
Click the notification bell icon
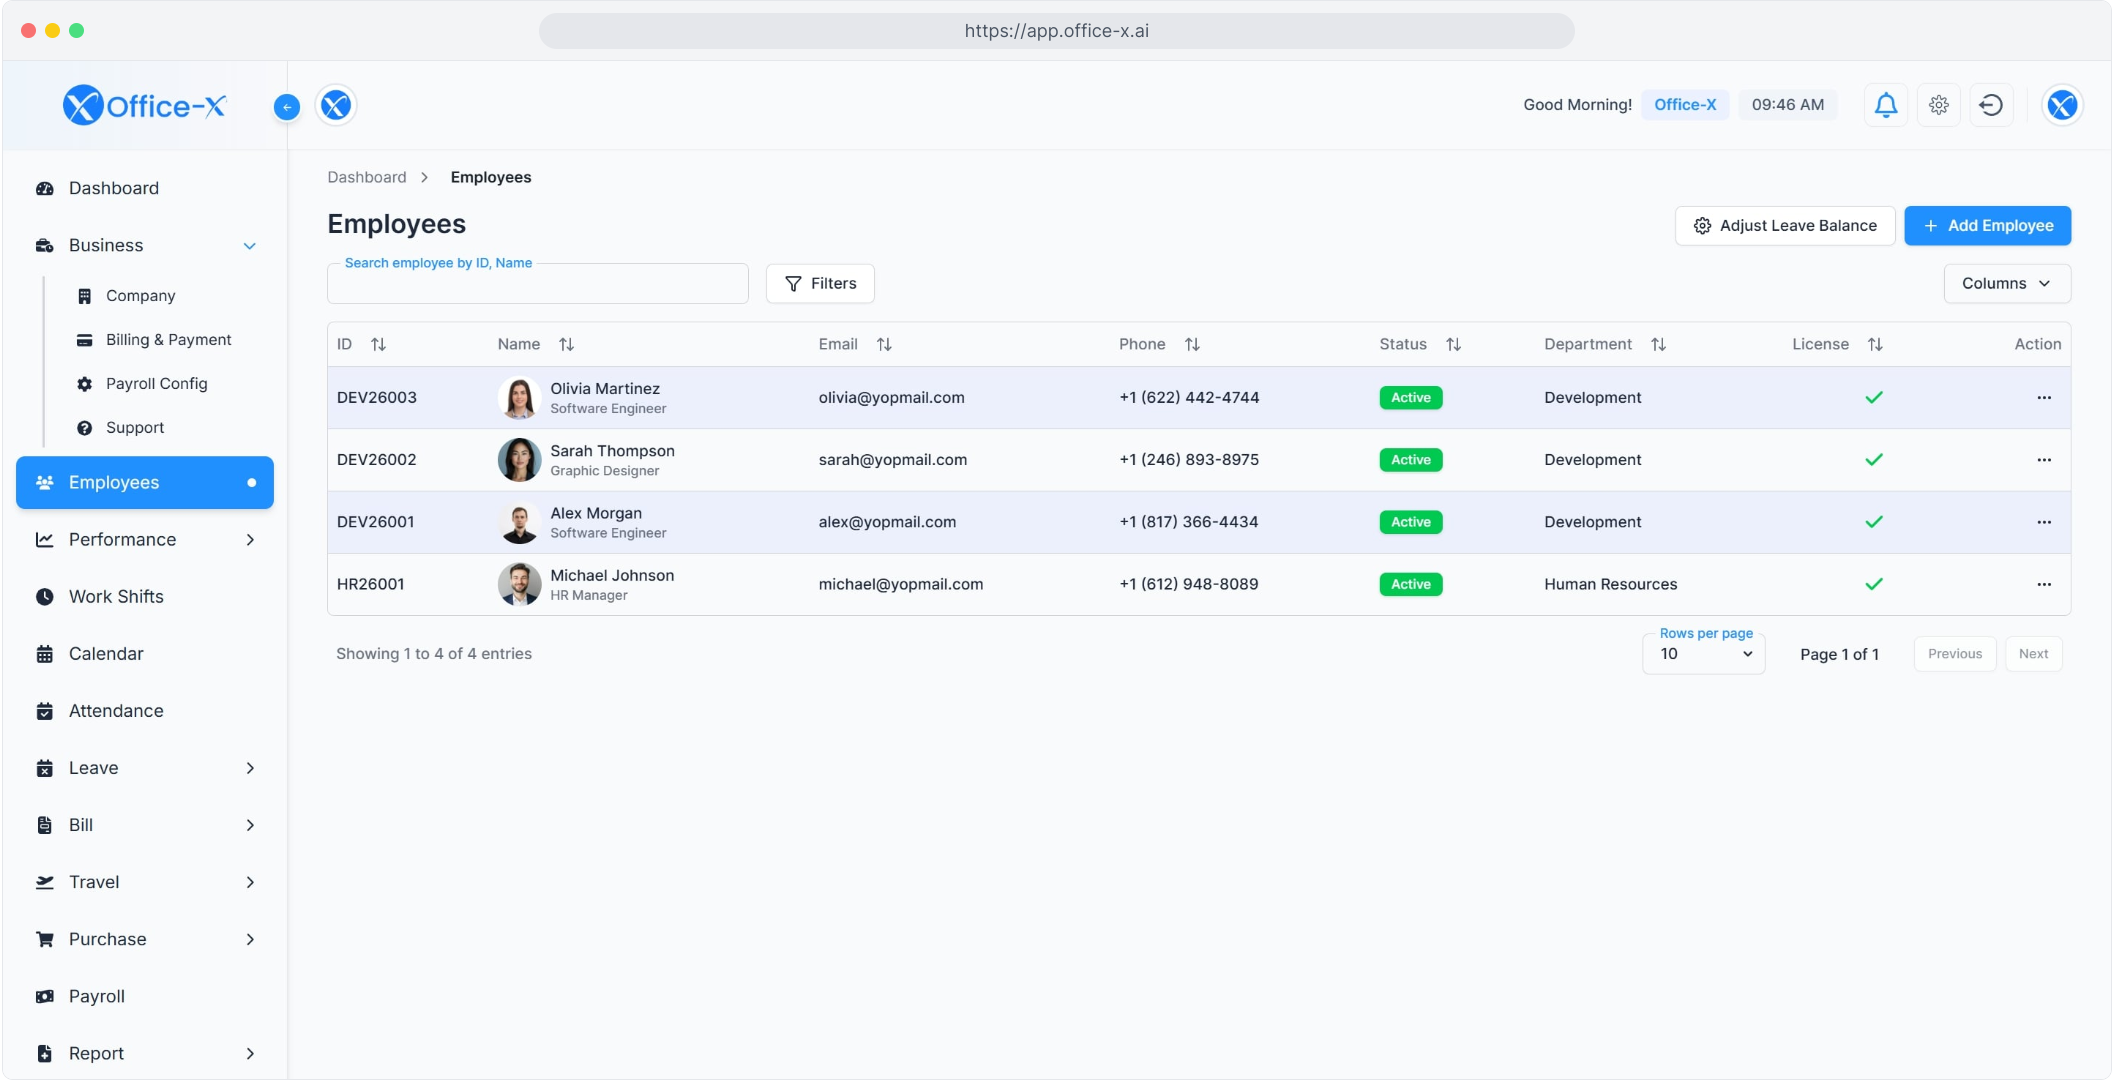(1885, 105)
